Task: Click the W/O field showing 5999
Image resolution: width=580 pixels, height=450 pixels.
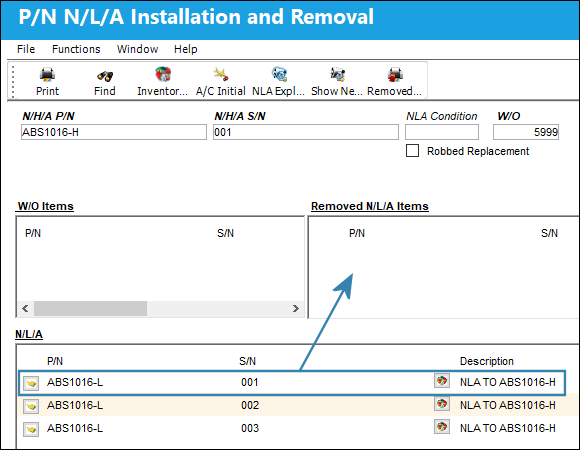Action: (526, 132)
